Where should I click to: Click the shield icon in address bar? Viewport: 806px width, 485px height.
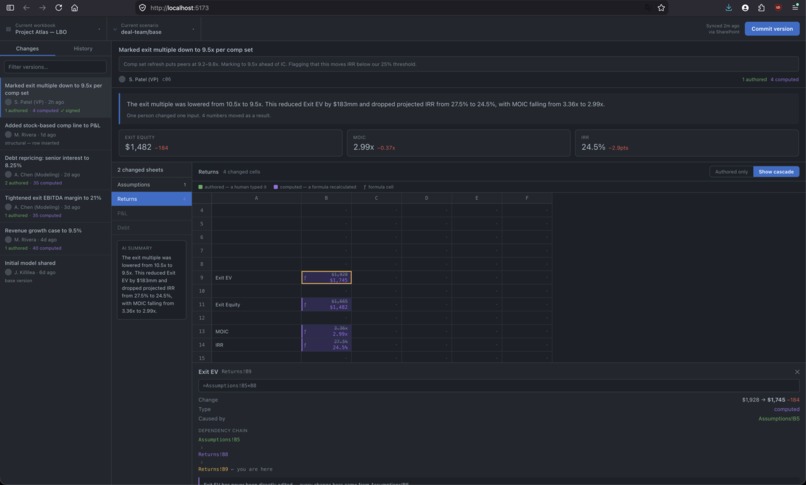tap(142, 8)
